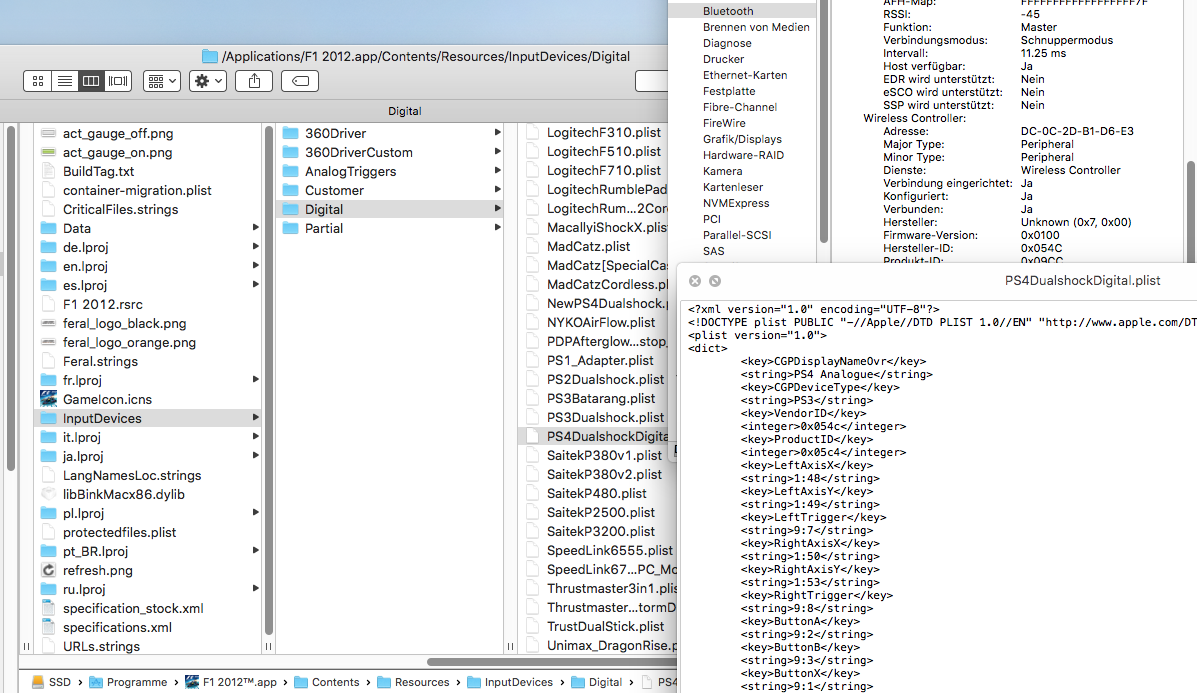Select PS1_Adapter.plist file
This screenshot has width=1197, height=693.
point(598,360)
